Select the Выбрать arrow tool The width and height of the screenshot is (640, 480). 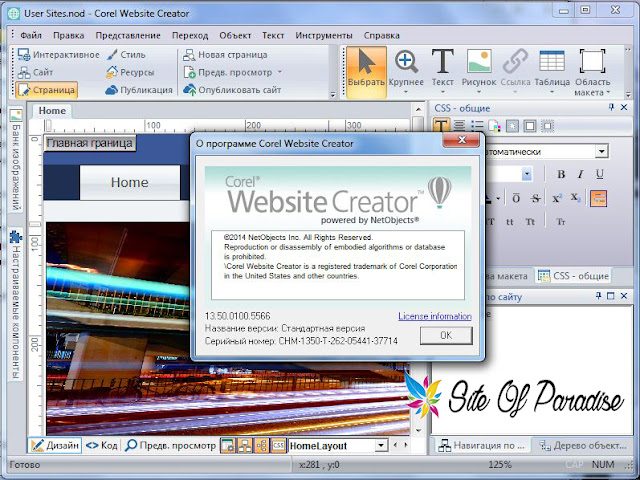pos(366,72)
